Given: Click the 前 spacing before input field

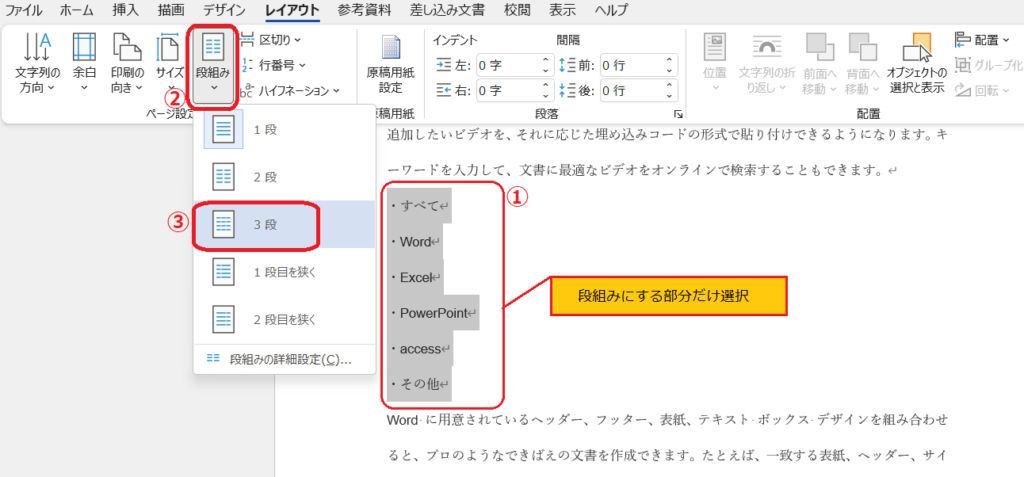Looking at the screenshot, I should pos(630,65).
